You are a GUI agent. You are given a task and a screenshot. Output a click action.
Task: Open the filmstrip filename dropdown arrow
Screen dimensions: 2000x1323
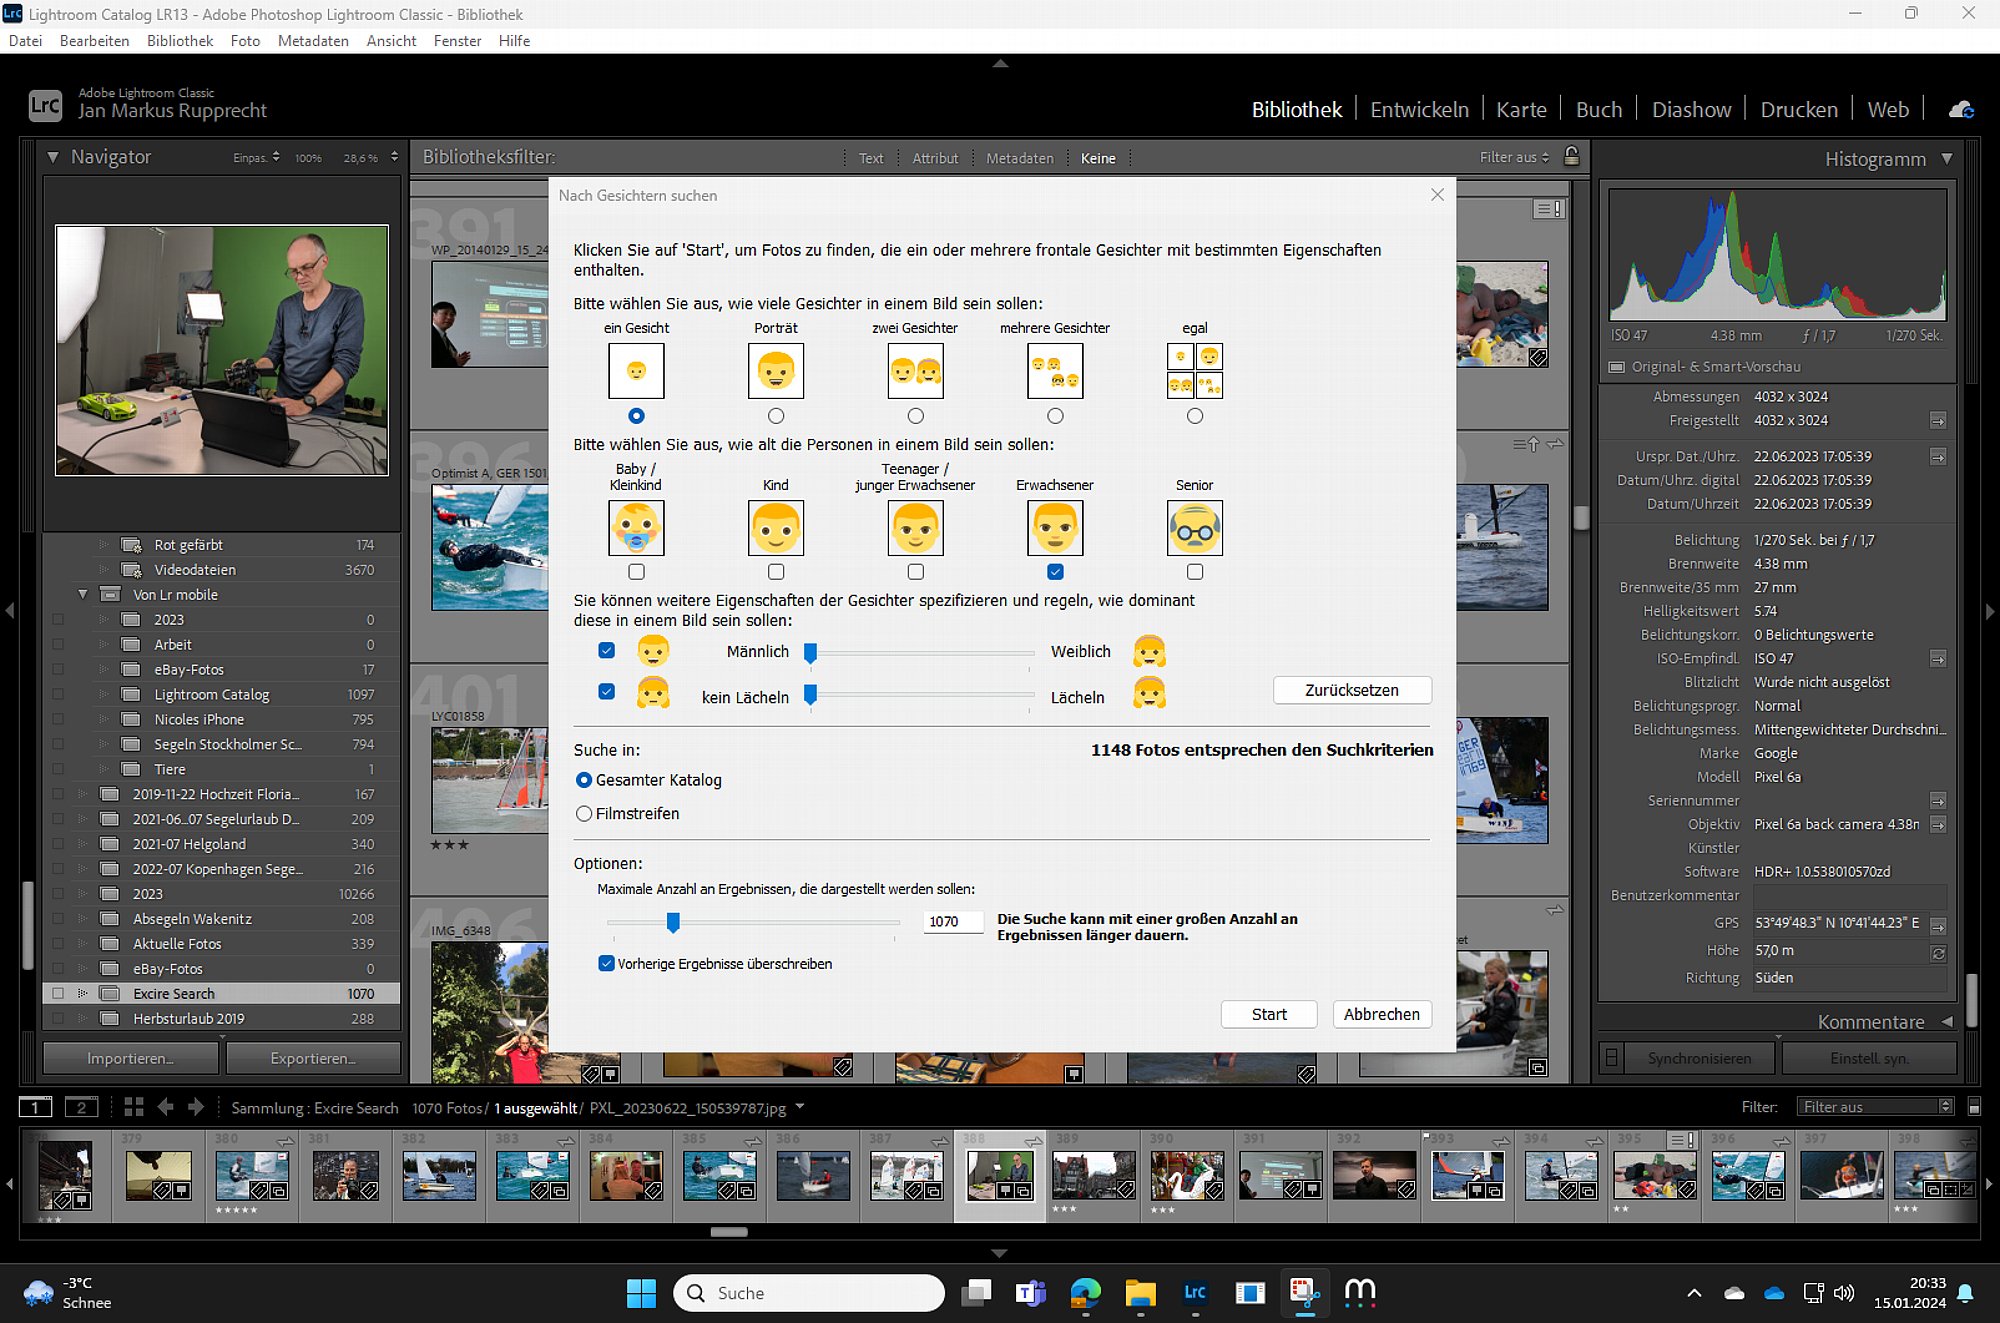tap(800, 1107)
